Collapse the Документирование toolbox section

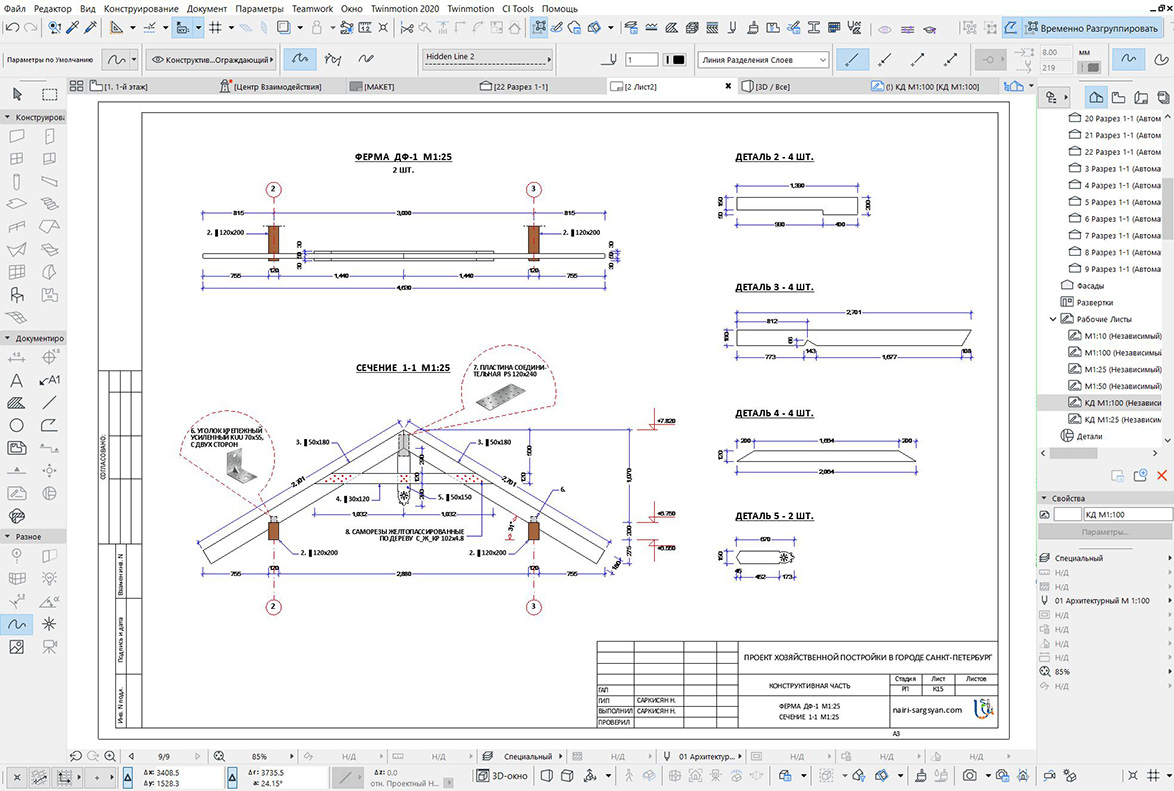(7, 339)
